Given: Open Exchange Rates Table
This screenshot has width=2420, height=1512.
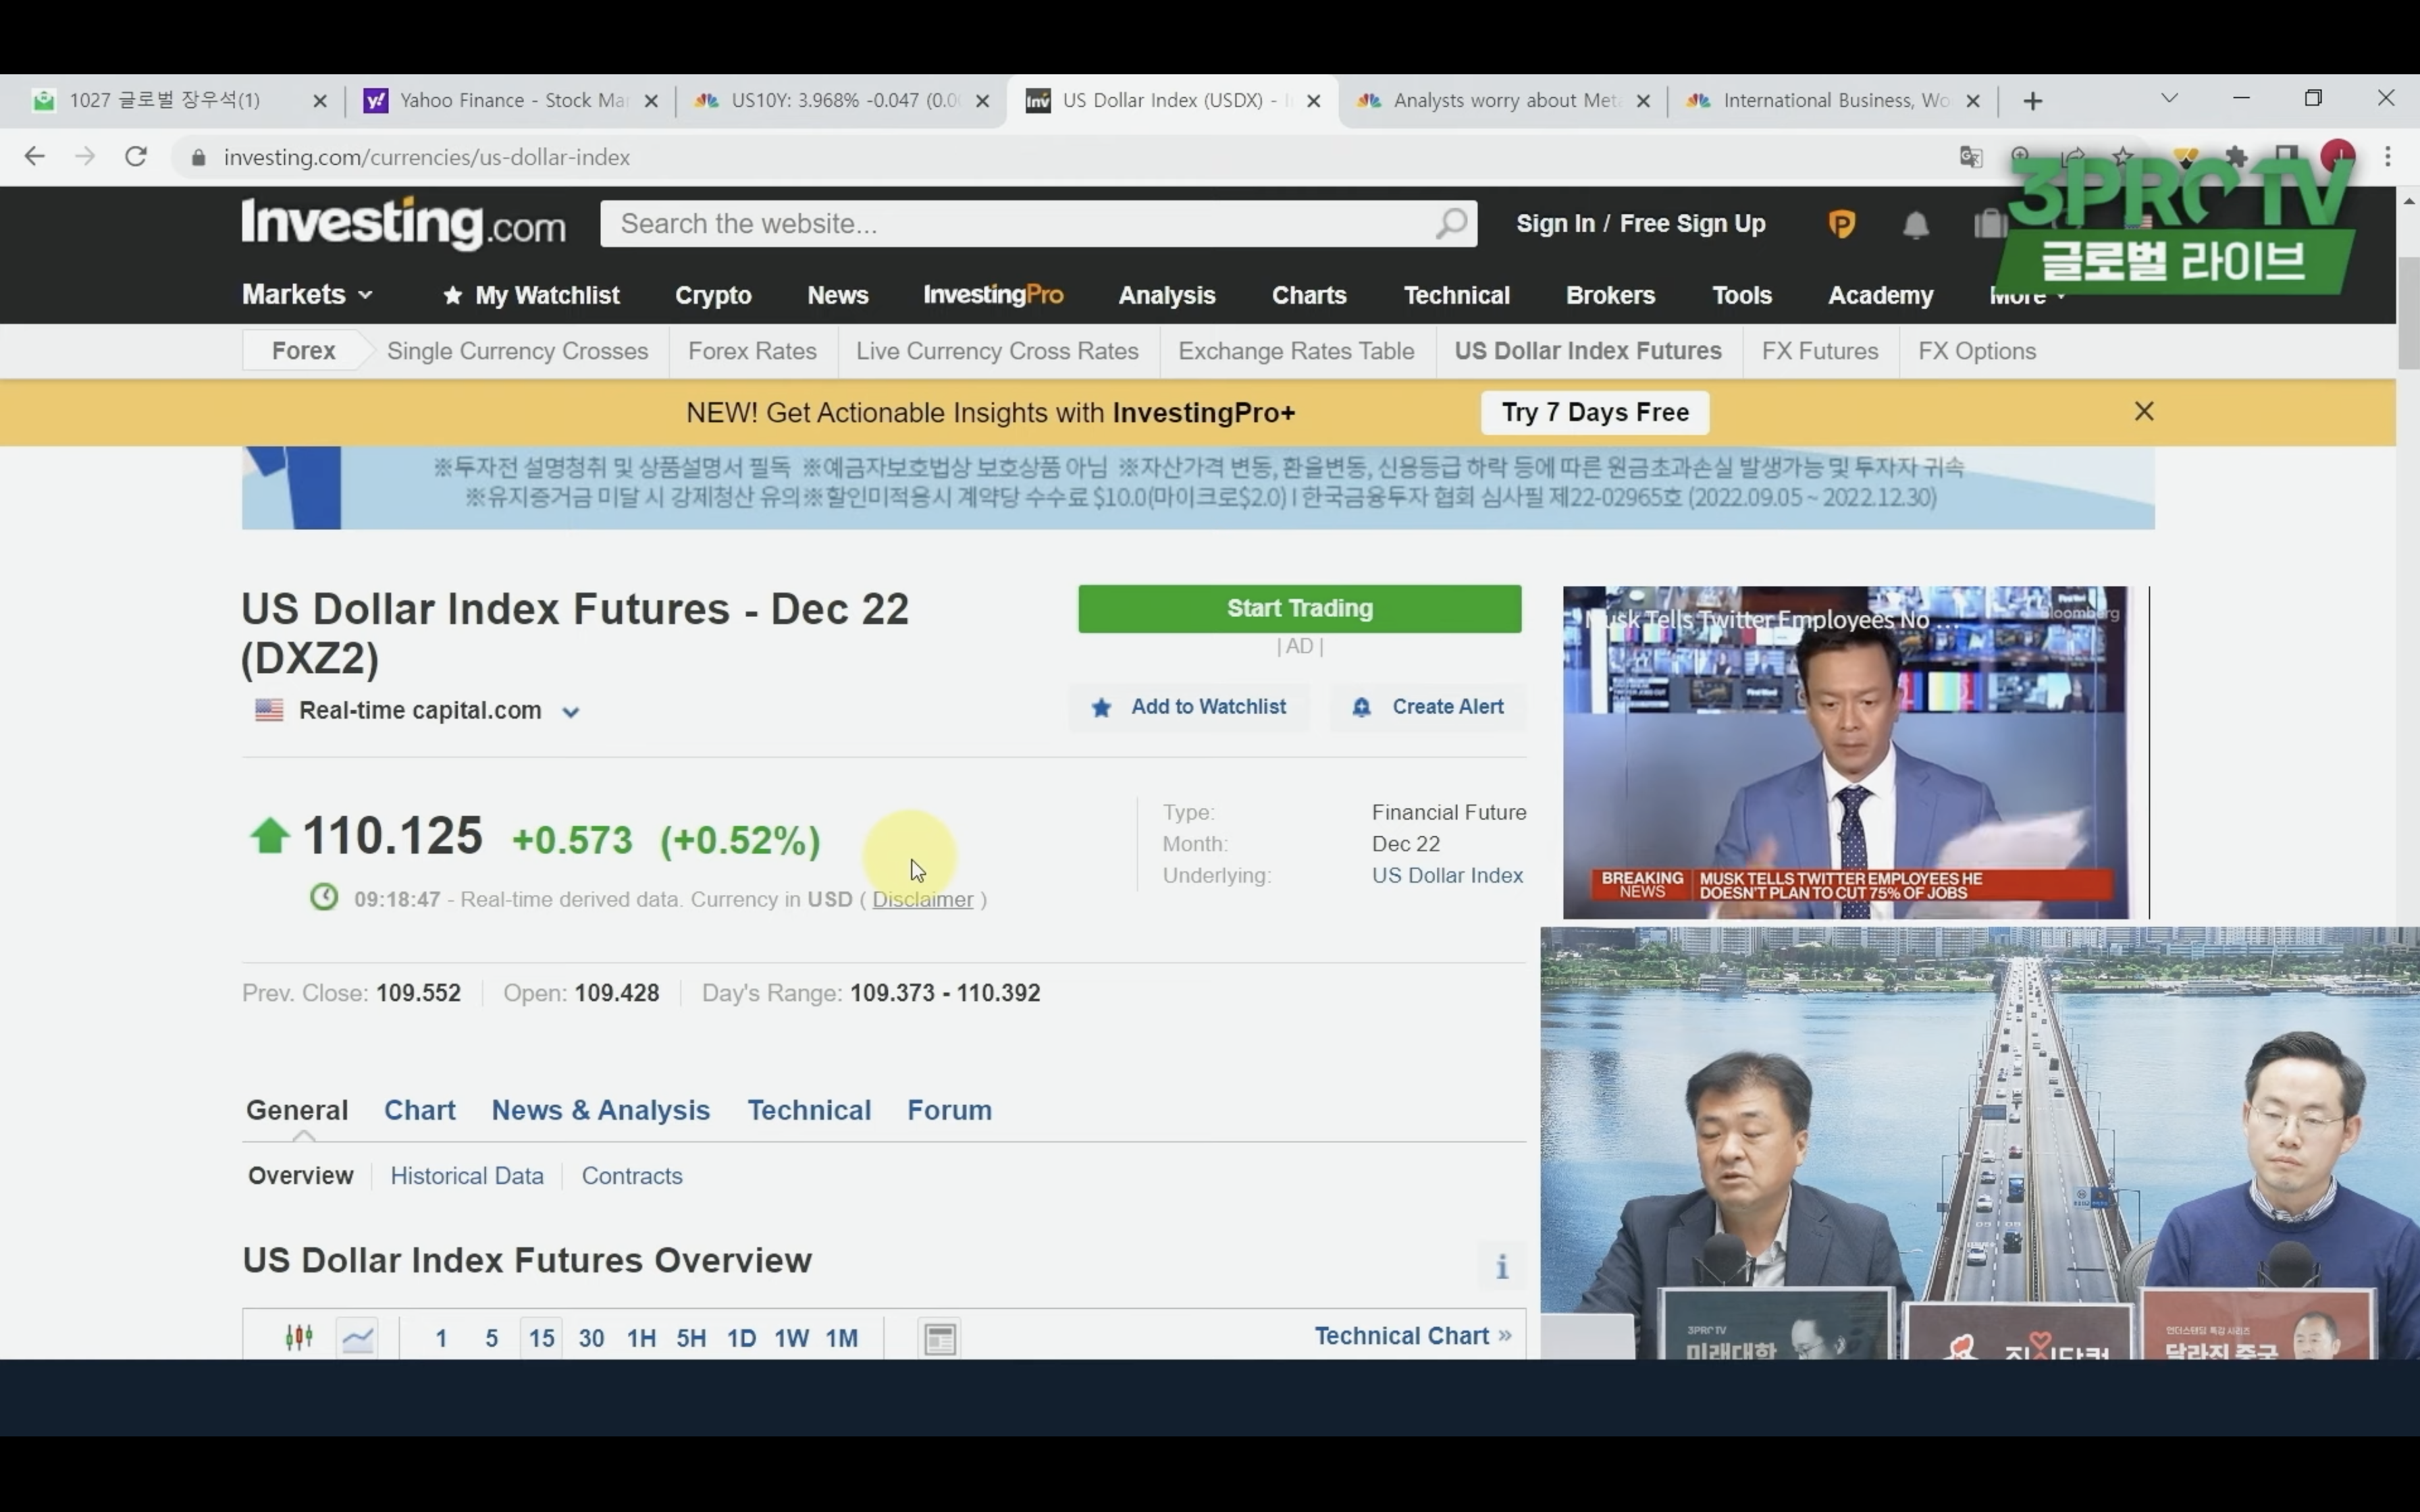Looking at the screenshot, I should tap(1296, 351).
